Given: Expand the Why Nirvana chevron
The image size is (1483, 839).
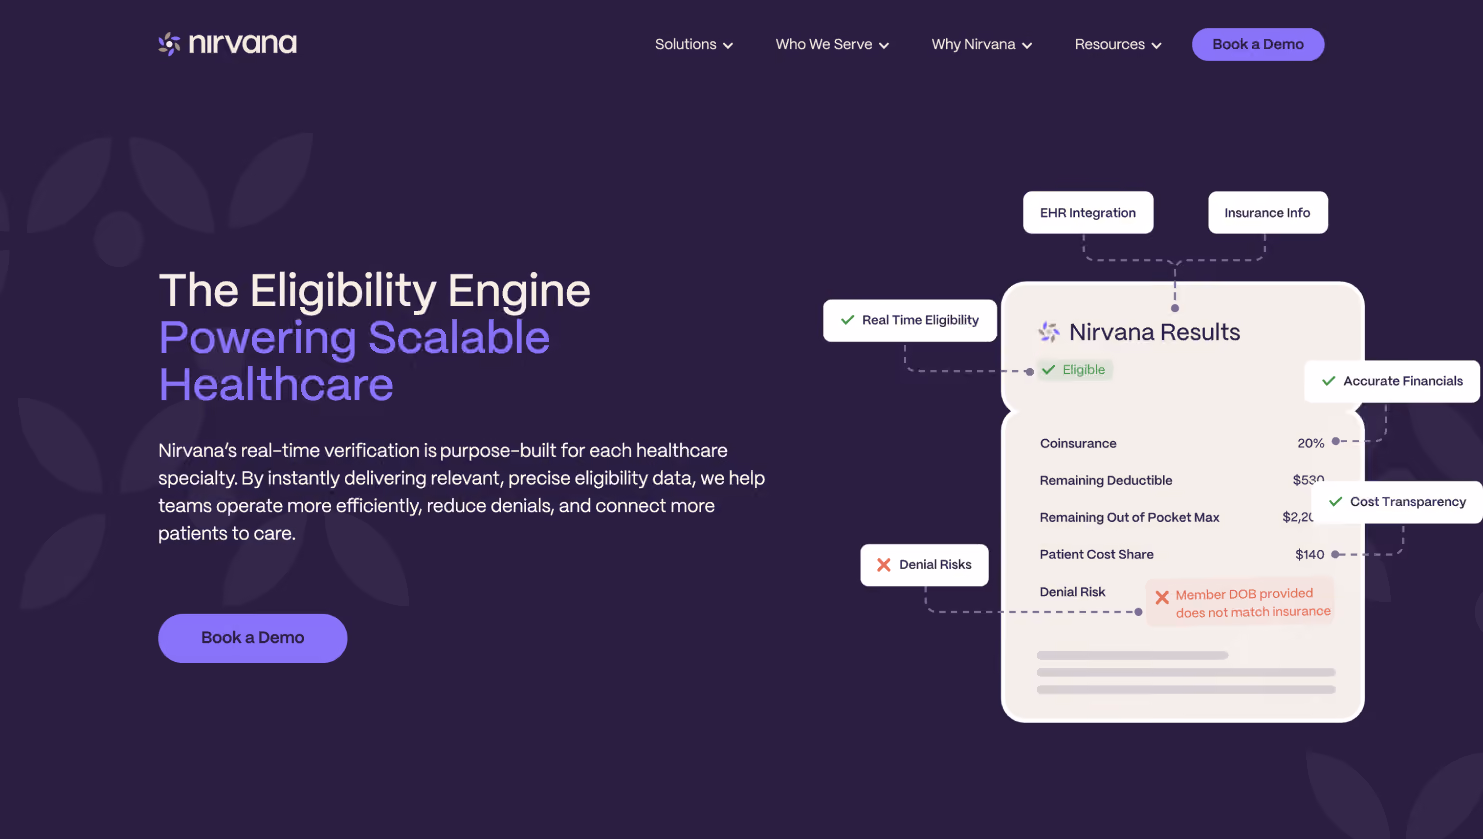Looking at the screenshot, I should (x=1027, y=45).
